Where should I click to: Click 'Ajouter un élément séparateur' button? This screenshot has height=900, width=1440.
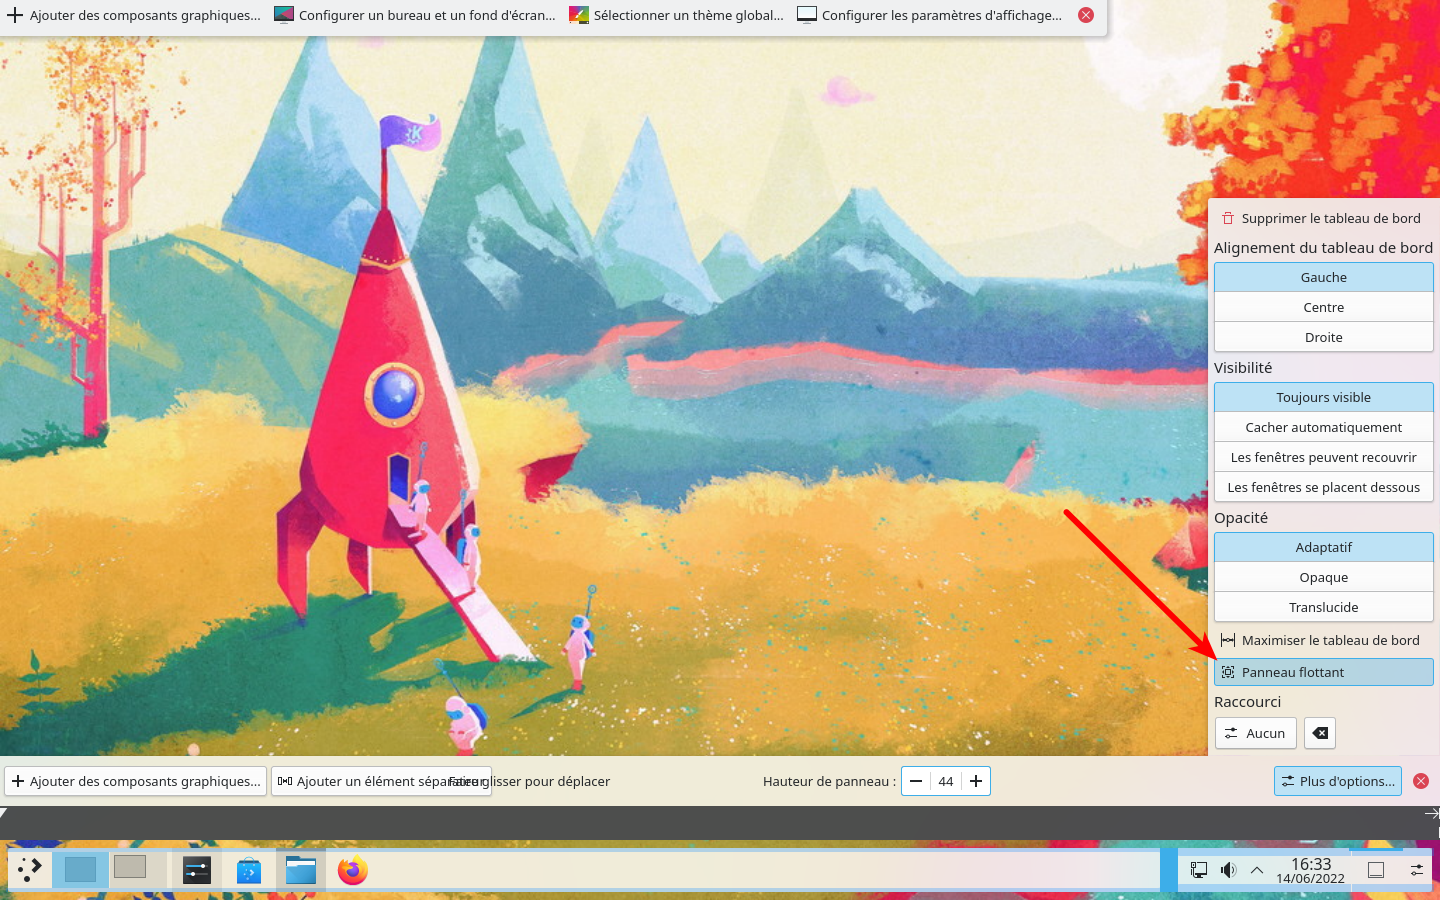(x=381, y=781)
